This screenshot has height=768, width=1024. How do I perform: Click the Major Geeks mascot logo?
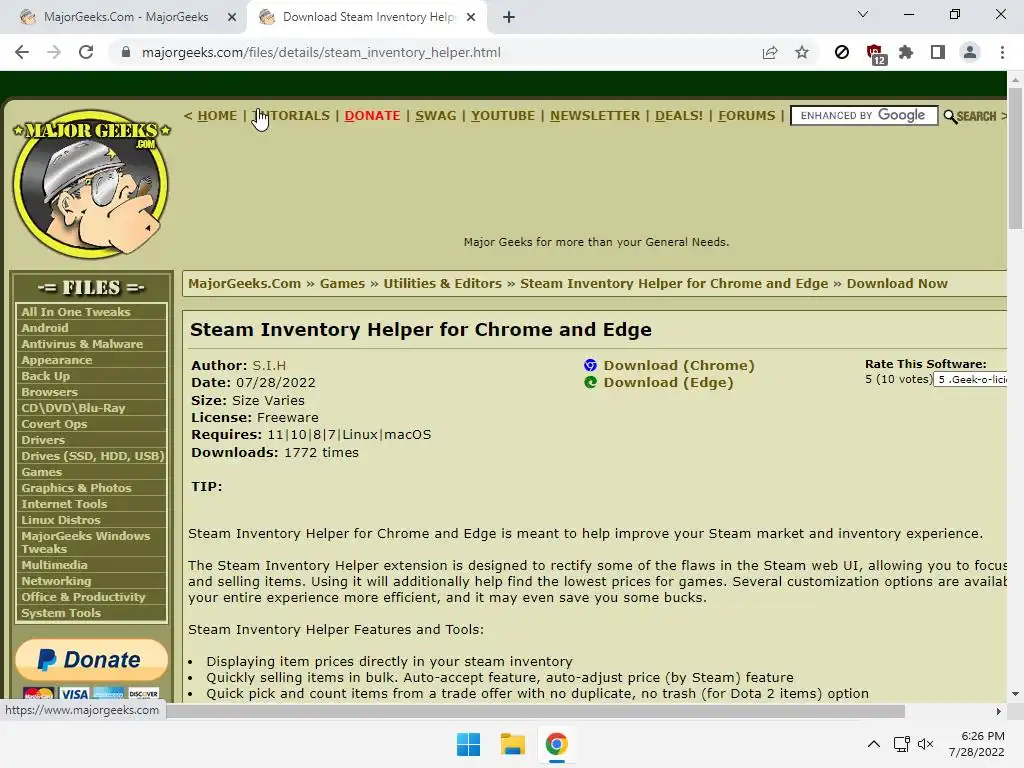(x=91, y=184)
